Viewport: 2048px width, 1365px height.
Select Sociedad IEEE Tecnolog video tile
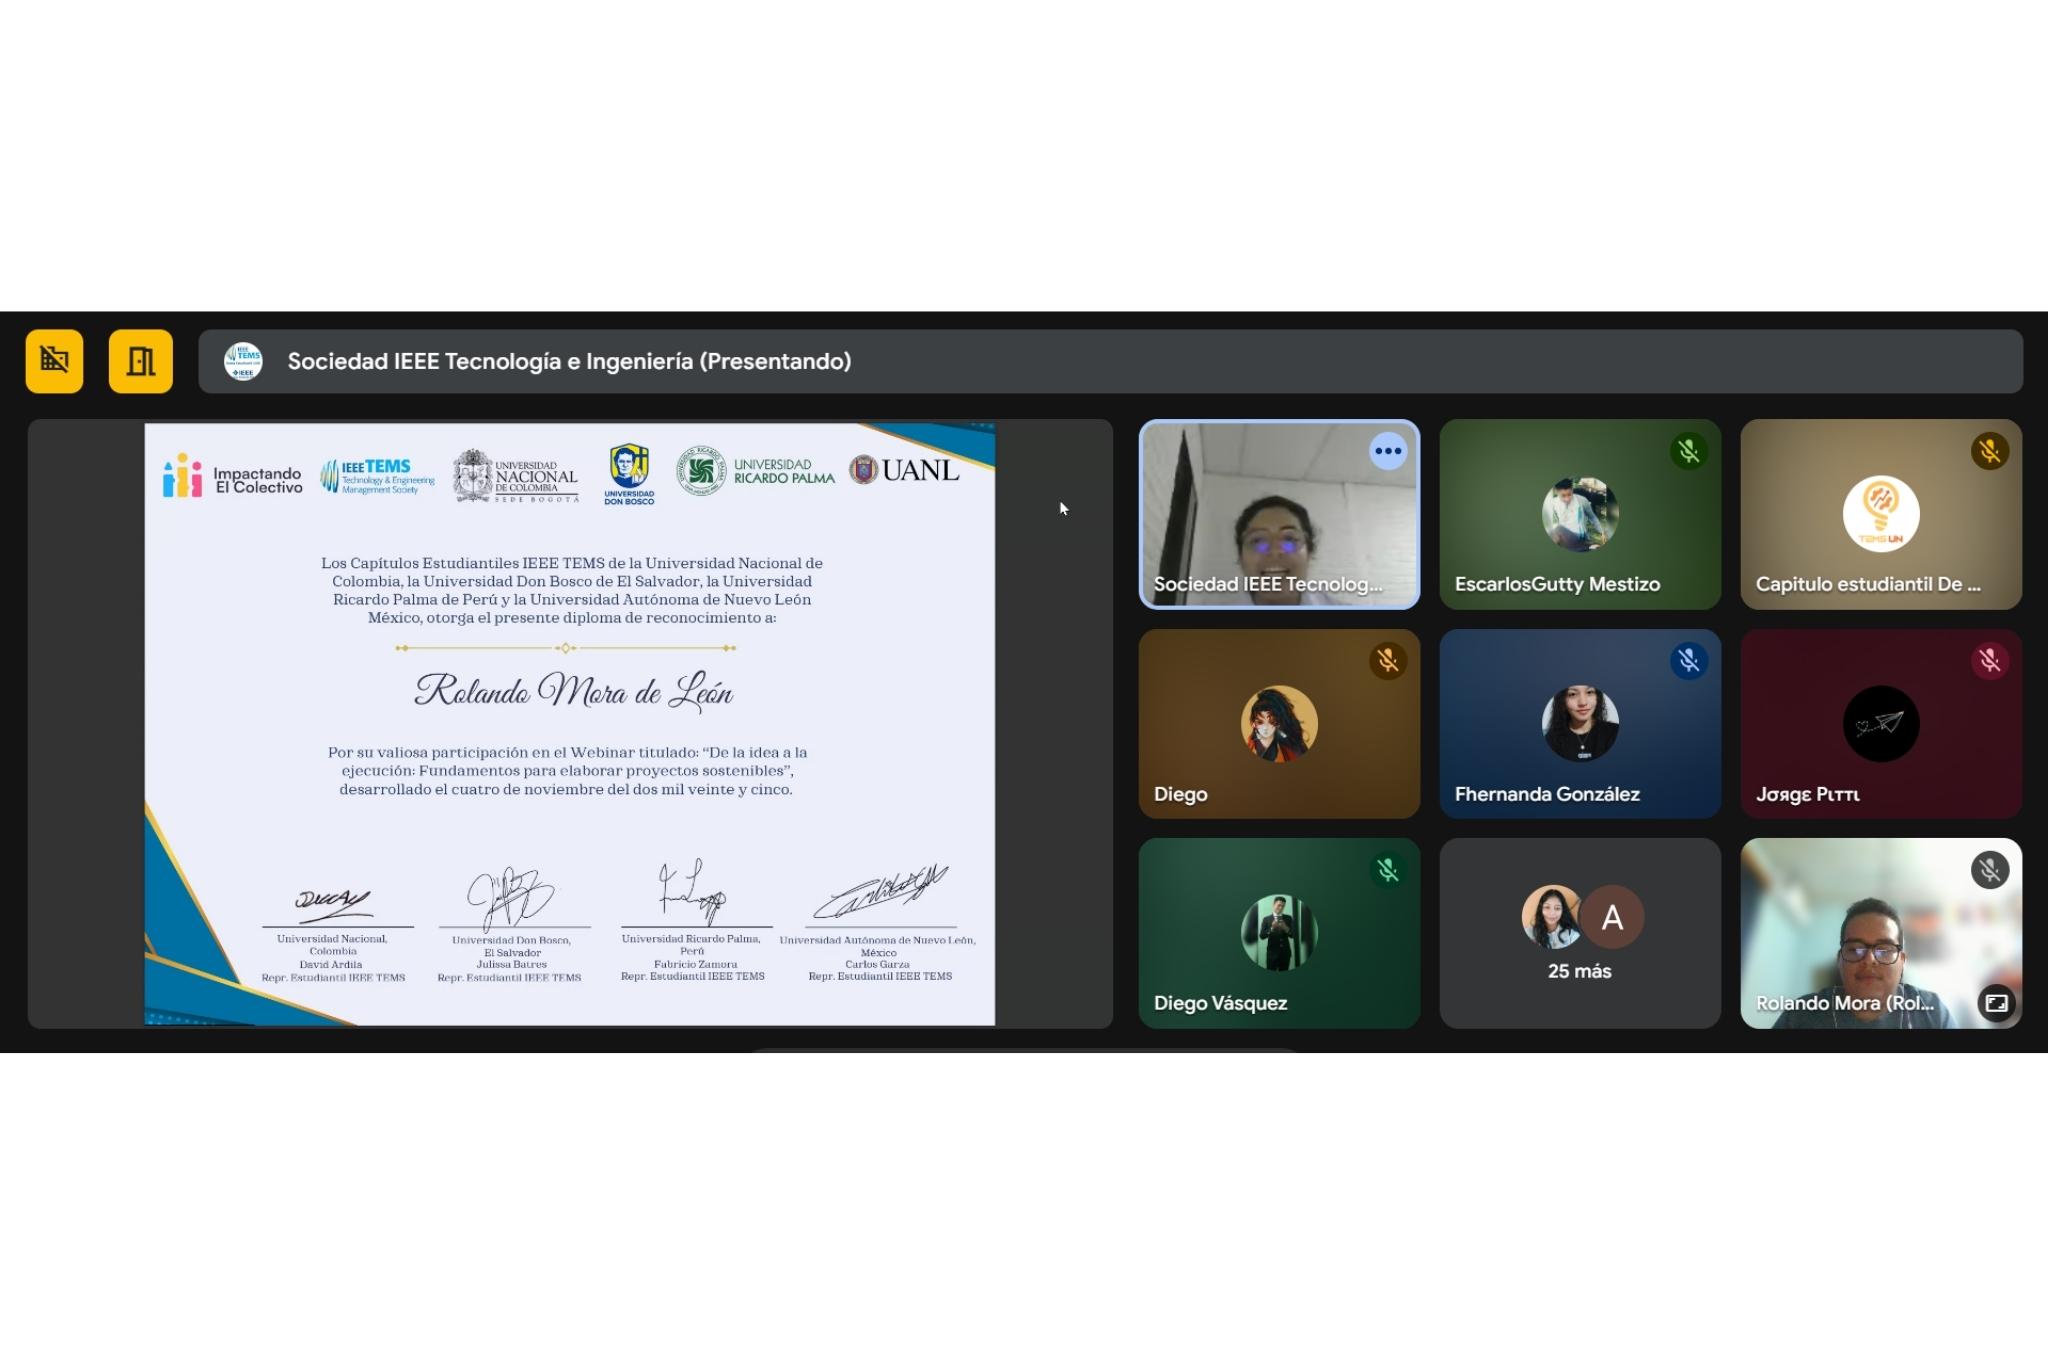pos(1278,514)
